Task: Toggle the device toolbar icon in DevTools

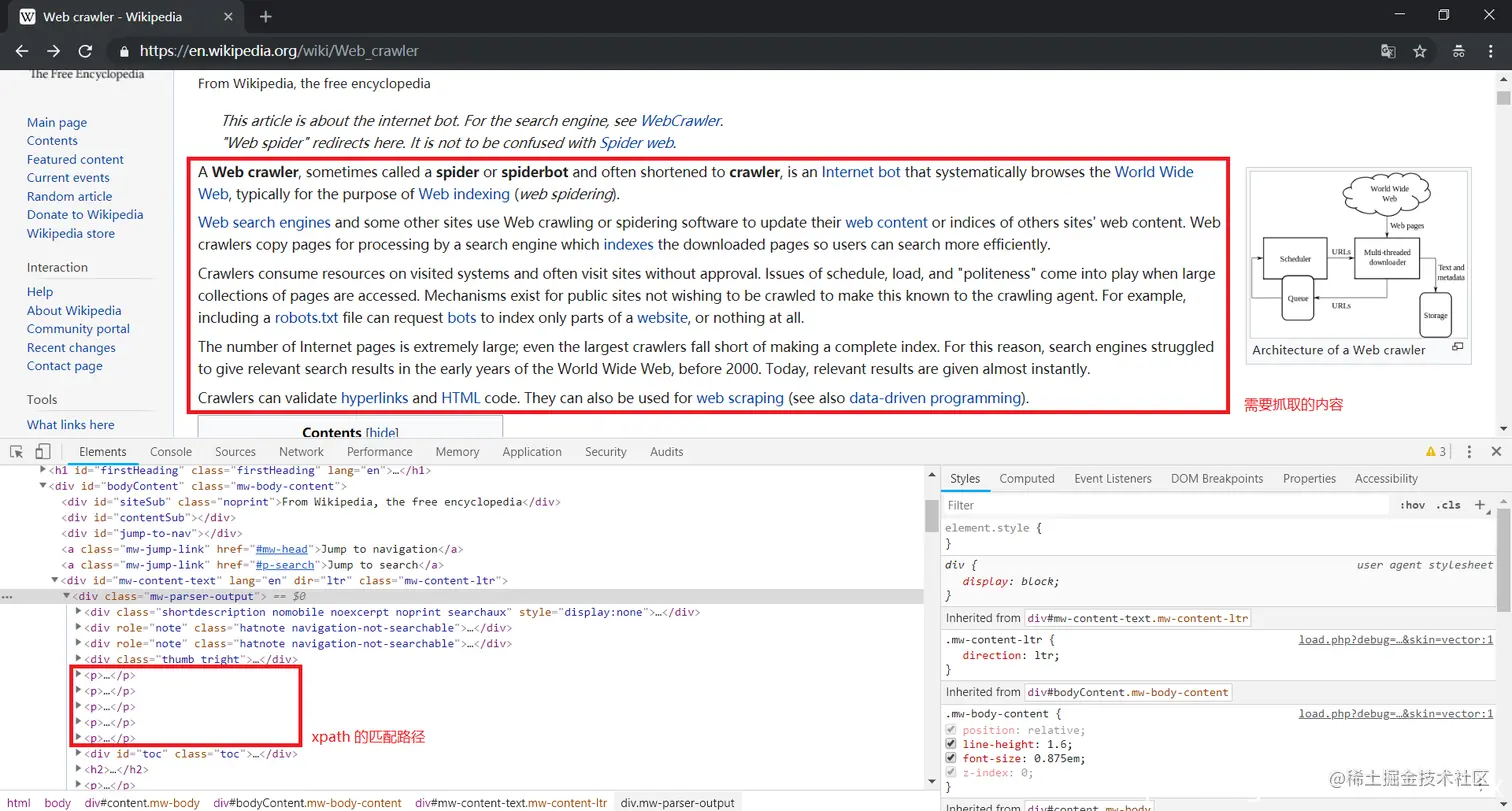Action: click(43, 452)
